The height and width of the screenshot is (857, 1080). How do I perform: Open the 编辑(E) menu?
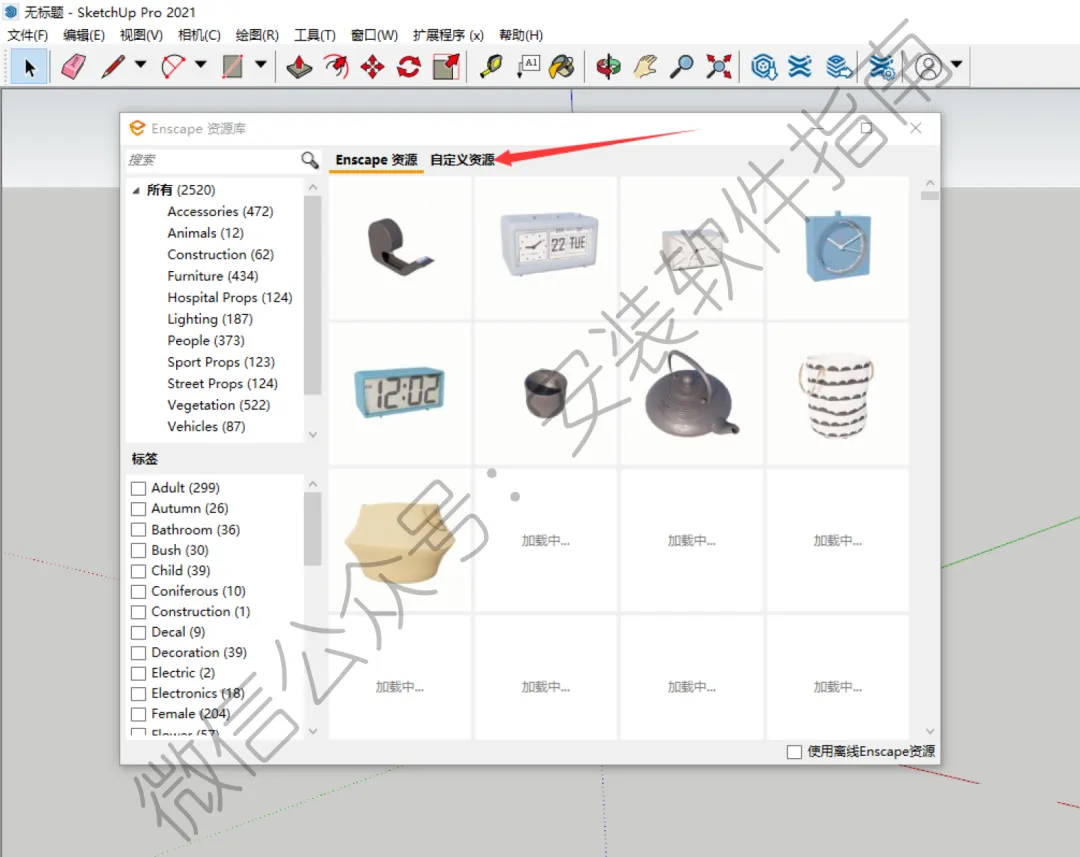[84, 35]
